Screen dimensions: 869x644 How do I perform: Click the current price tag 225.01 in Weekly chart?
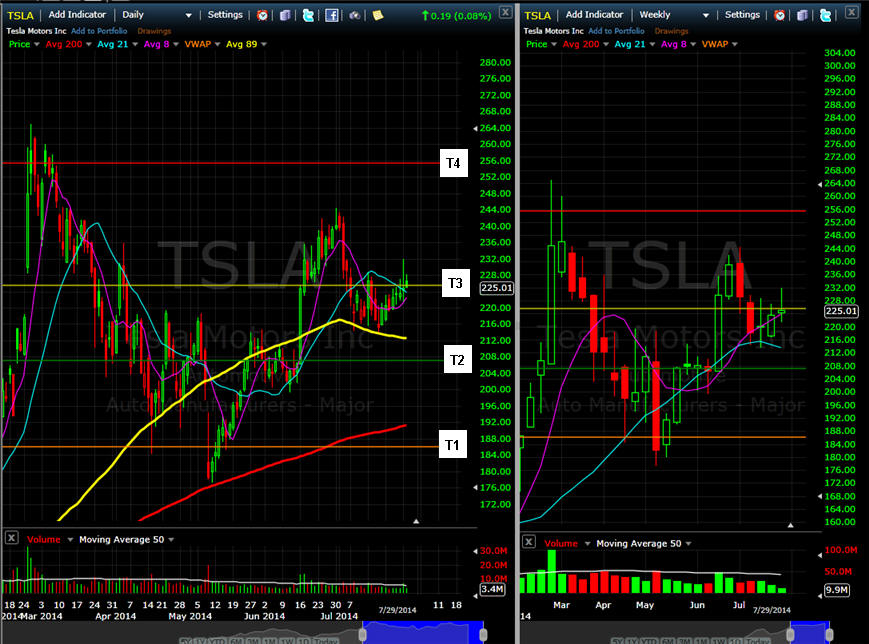click(x=841, y=311)
